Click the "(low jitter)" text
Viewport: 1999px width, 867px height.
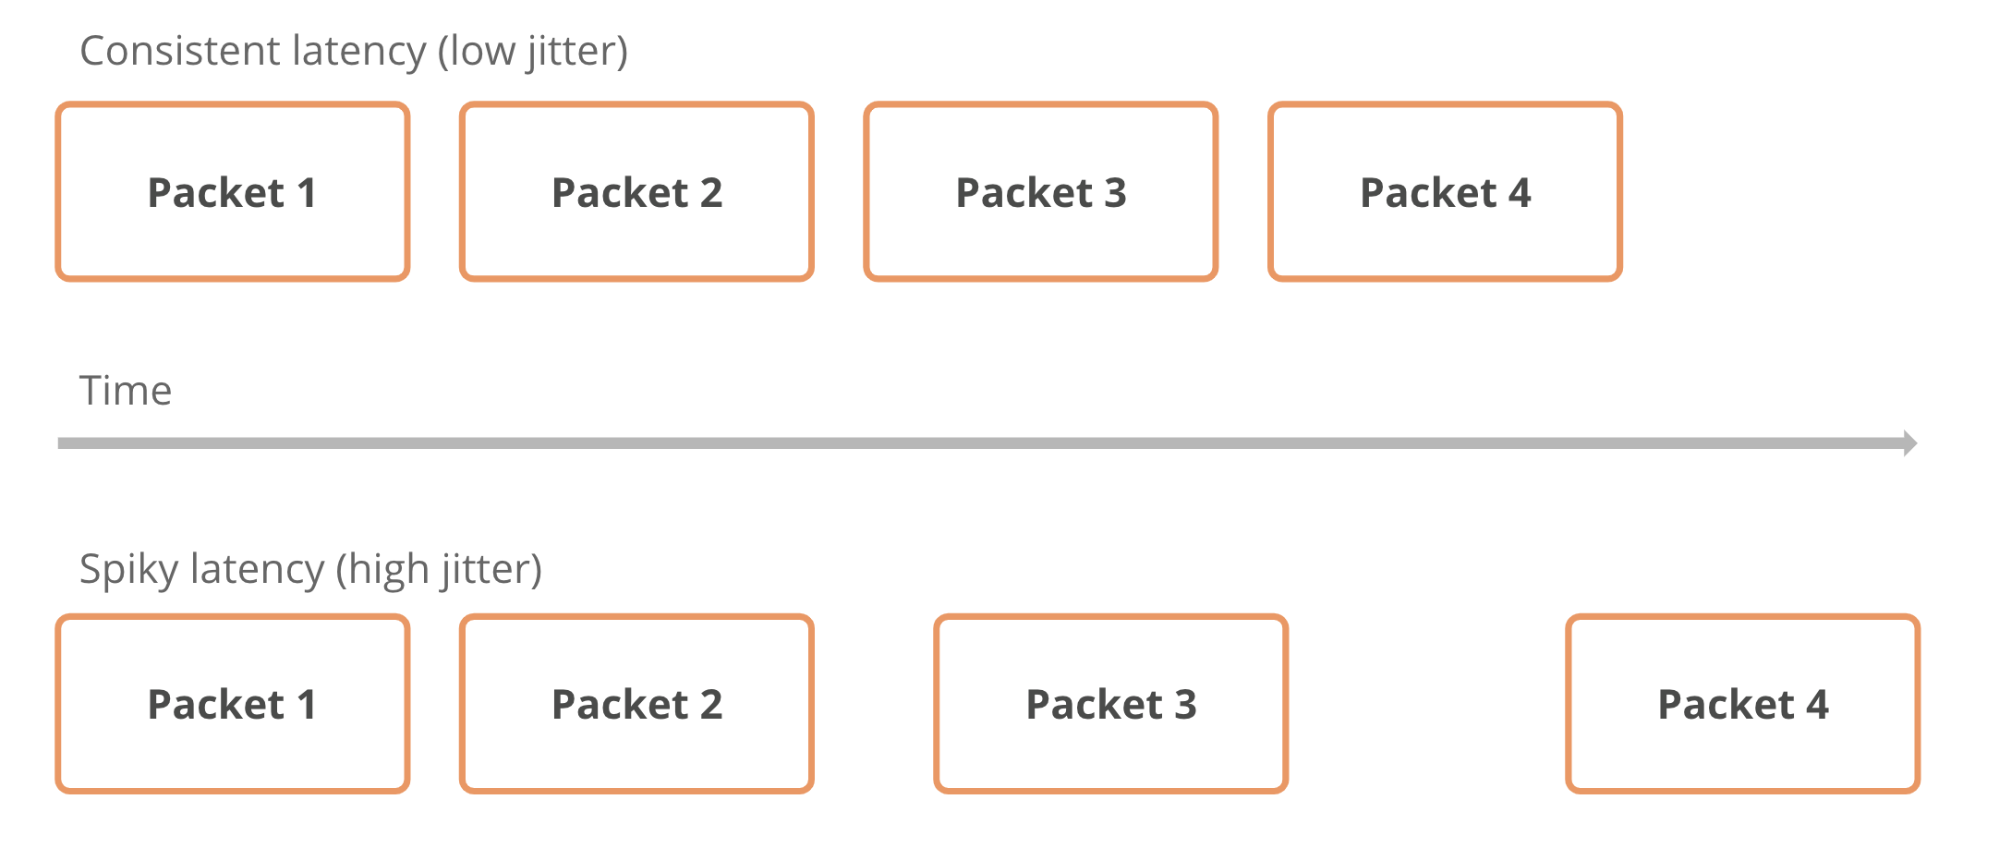click(x=532, y=51)
